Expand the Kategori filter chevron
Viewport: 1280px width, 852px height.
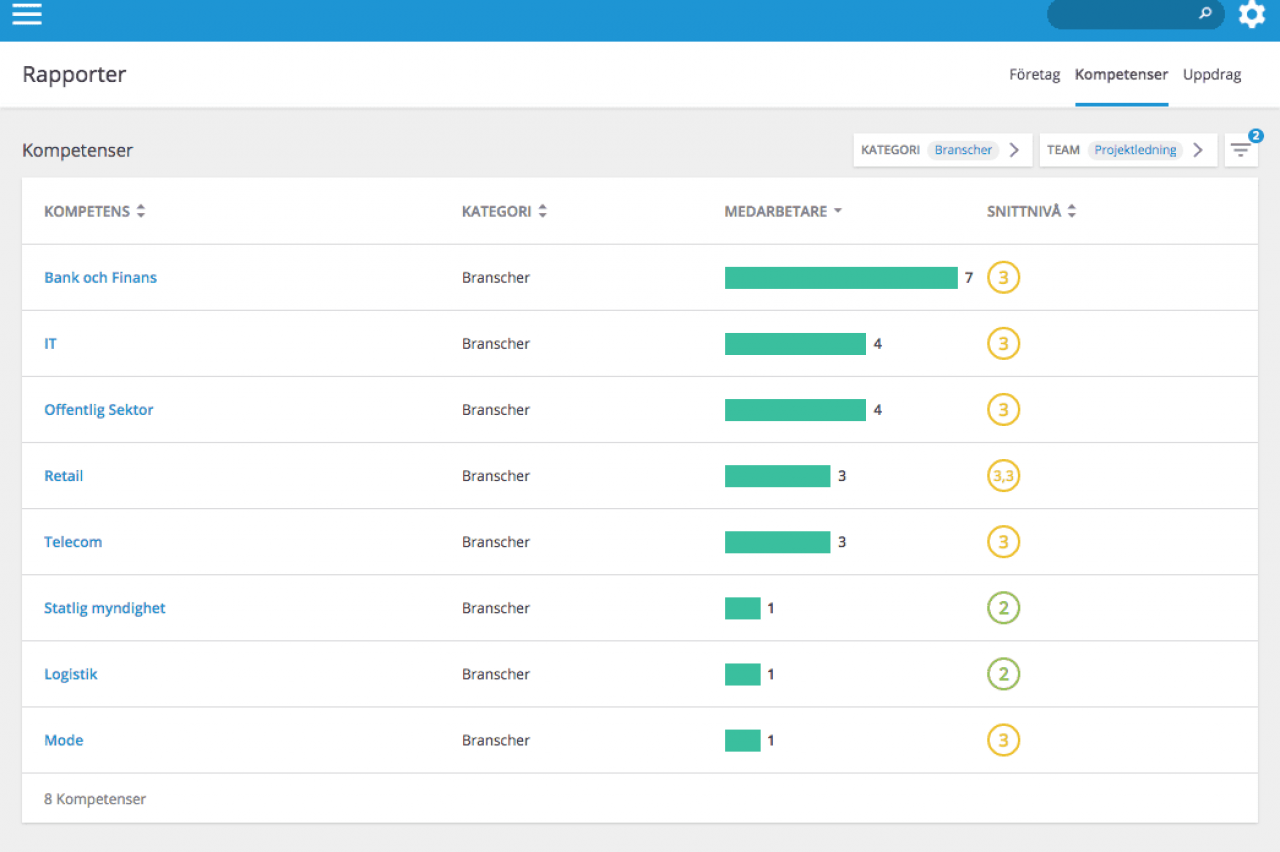click(x=1015, y=150)
